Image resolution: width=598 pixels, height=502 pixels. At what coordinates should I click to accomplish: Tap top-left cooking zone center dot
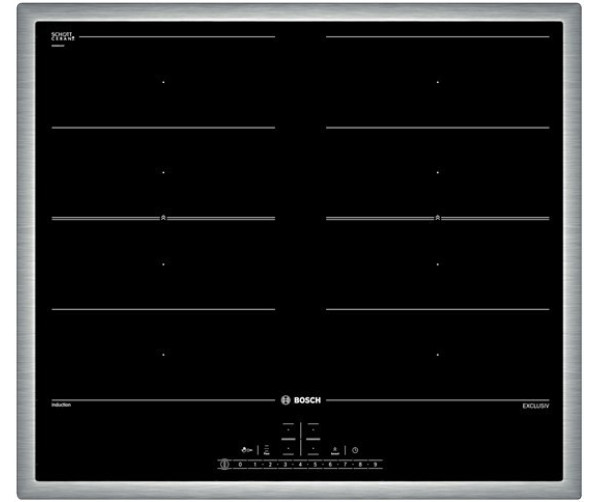[163, 82]
